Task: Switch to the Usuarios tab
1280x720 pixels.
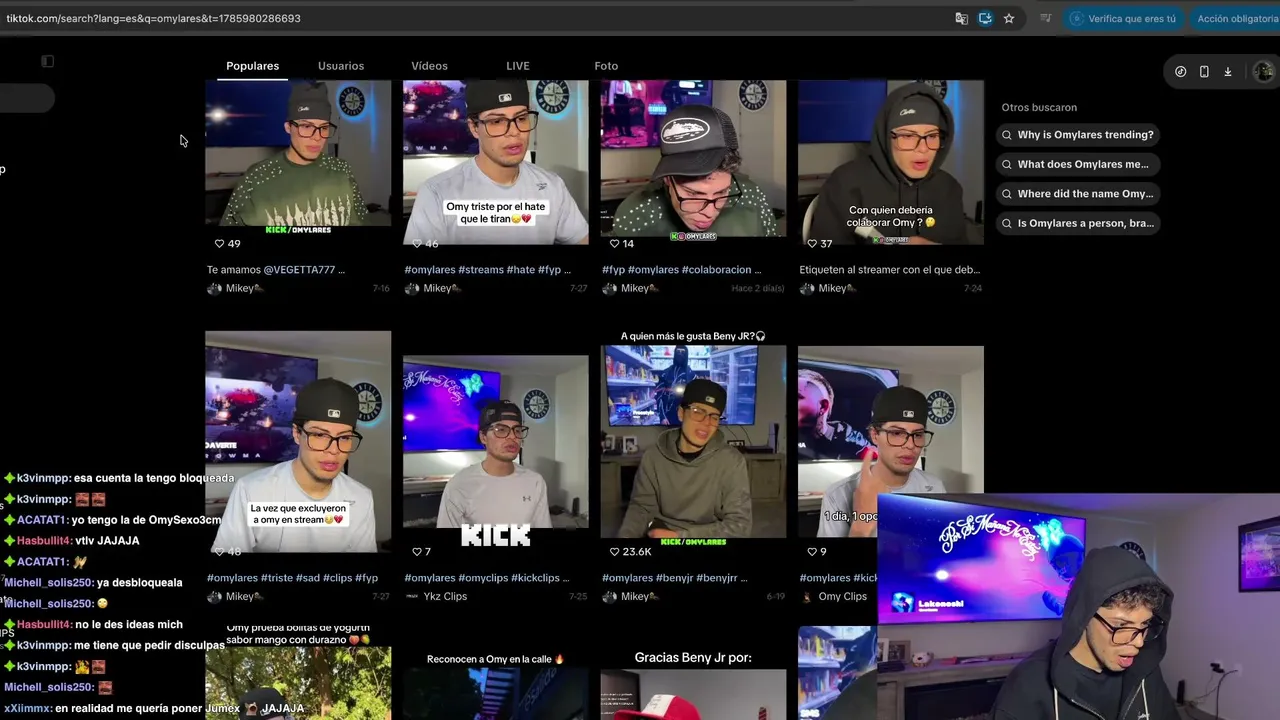Action: [x=341, y=66]
